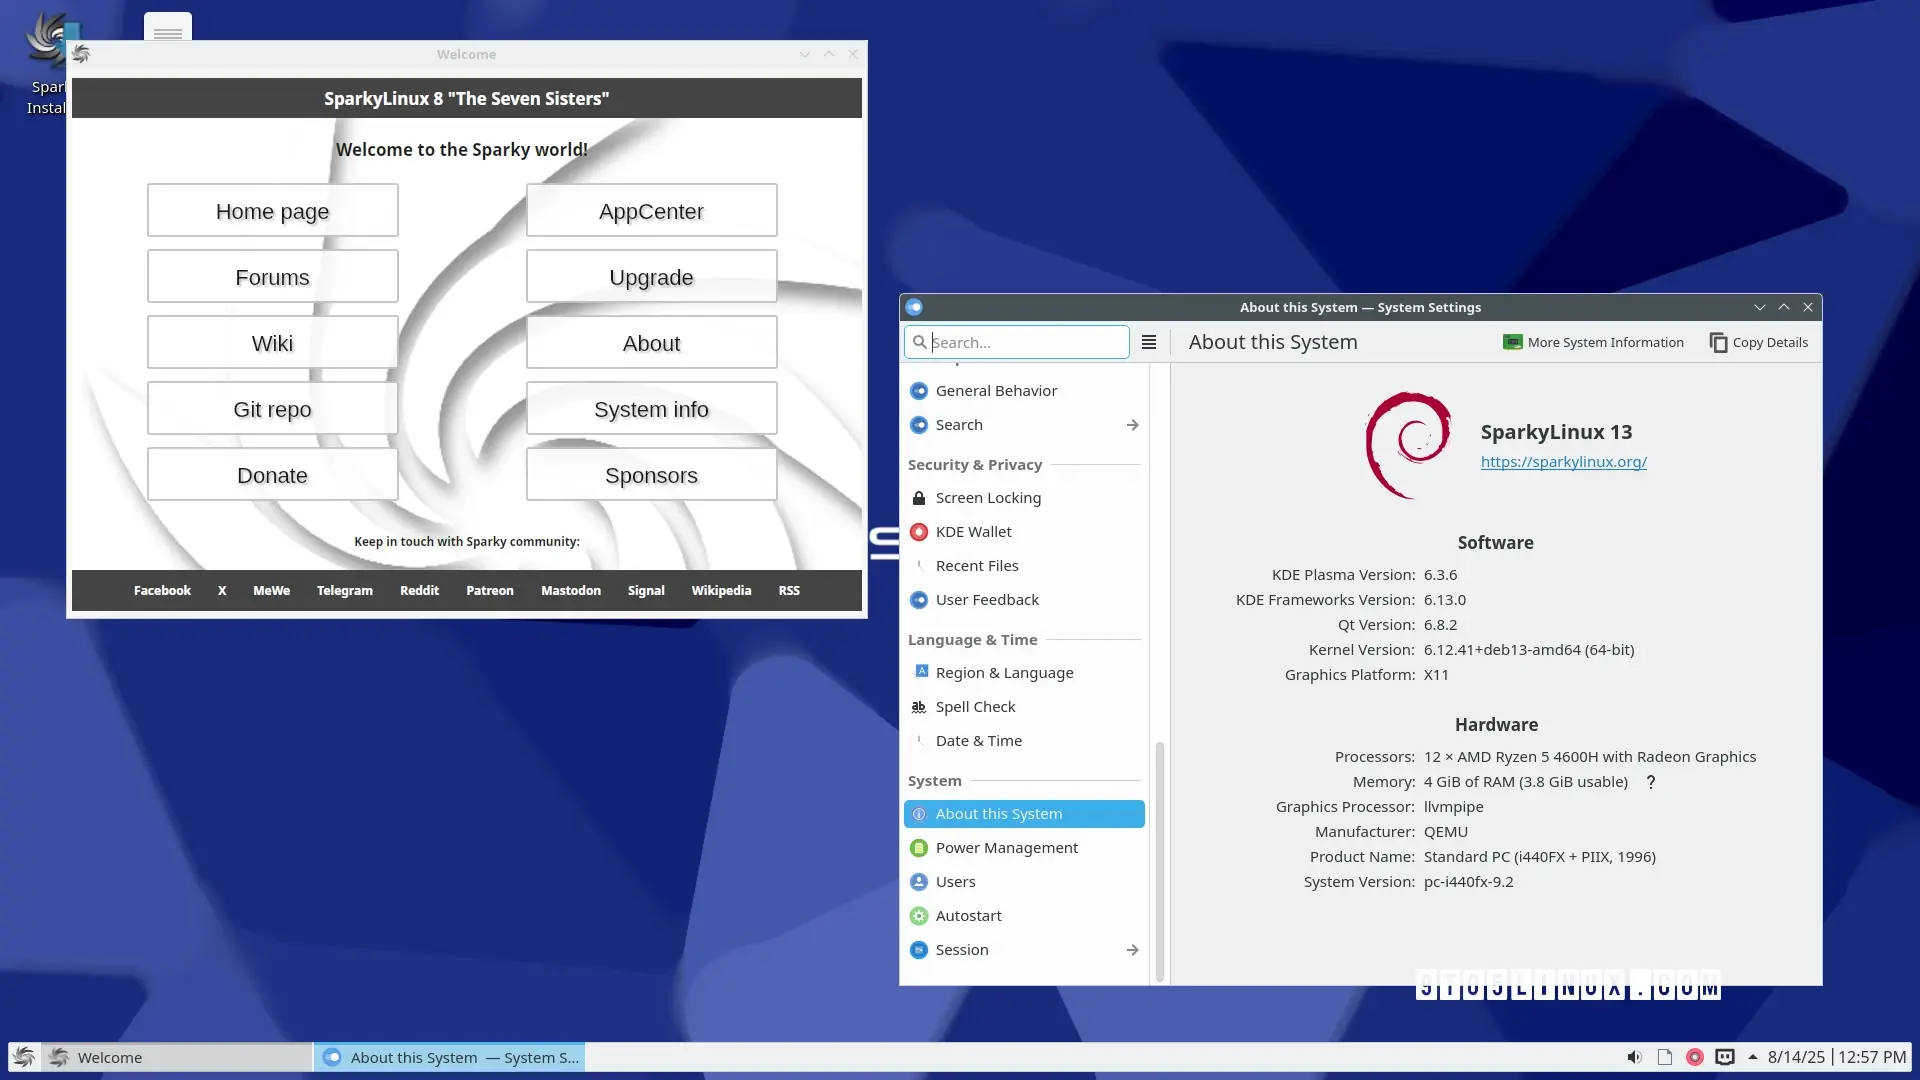Select KDE Wallet in sidebar
This screenshot has height=1080, width=1920.
tap(1024, 532)
